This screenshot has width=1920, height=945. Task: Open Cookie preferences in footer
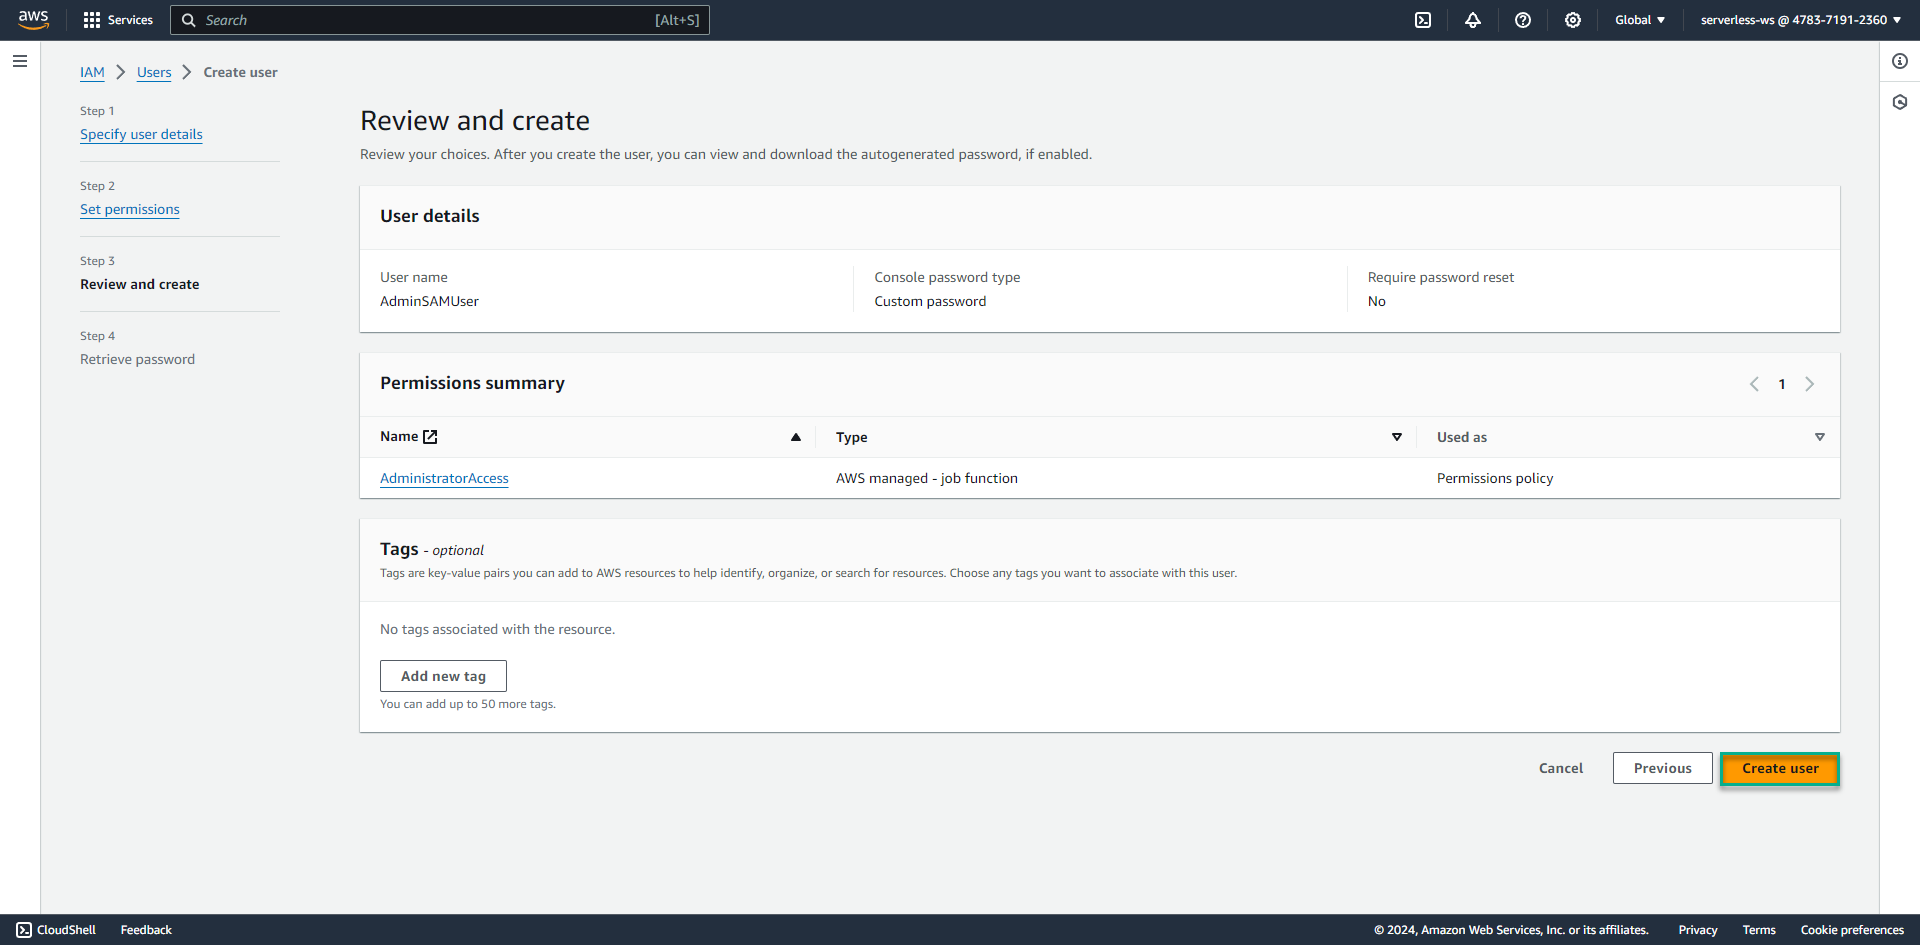(x=1852, y=930)
